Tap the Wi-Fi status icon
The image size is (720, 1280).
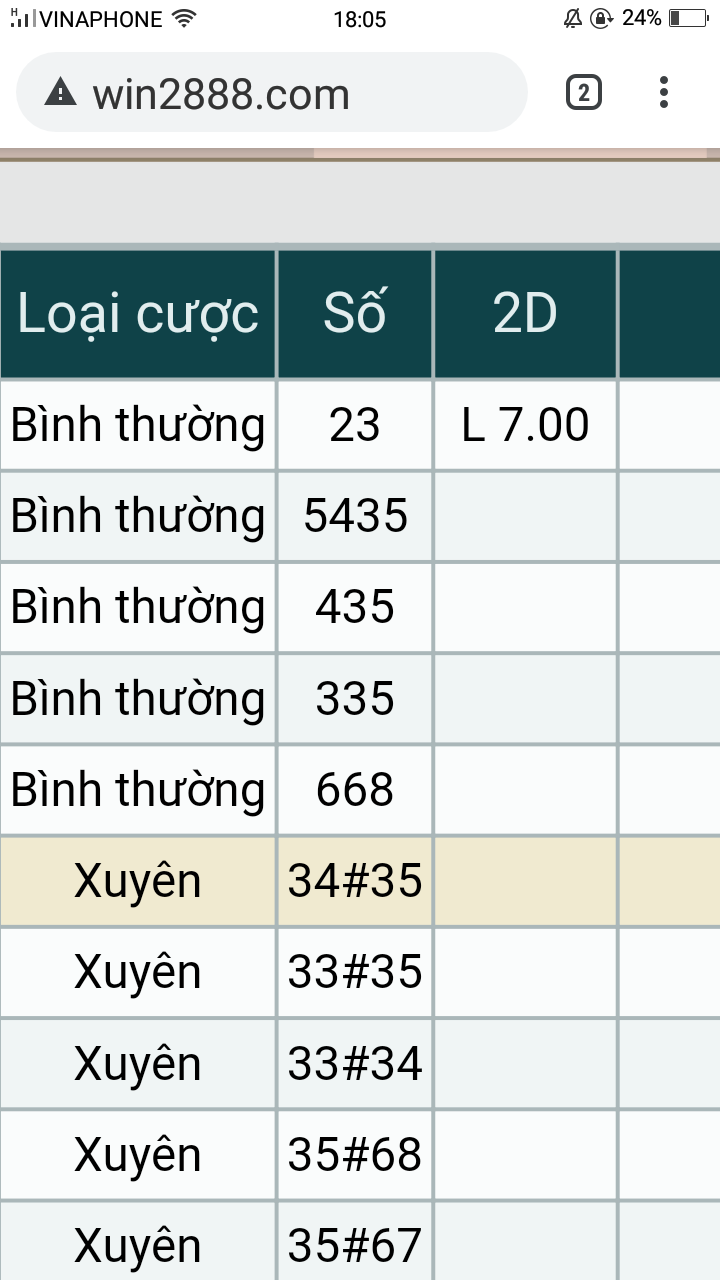[x=183, y=18]
